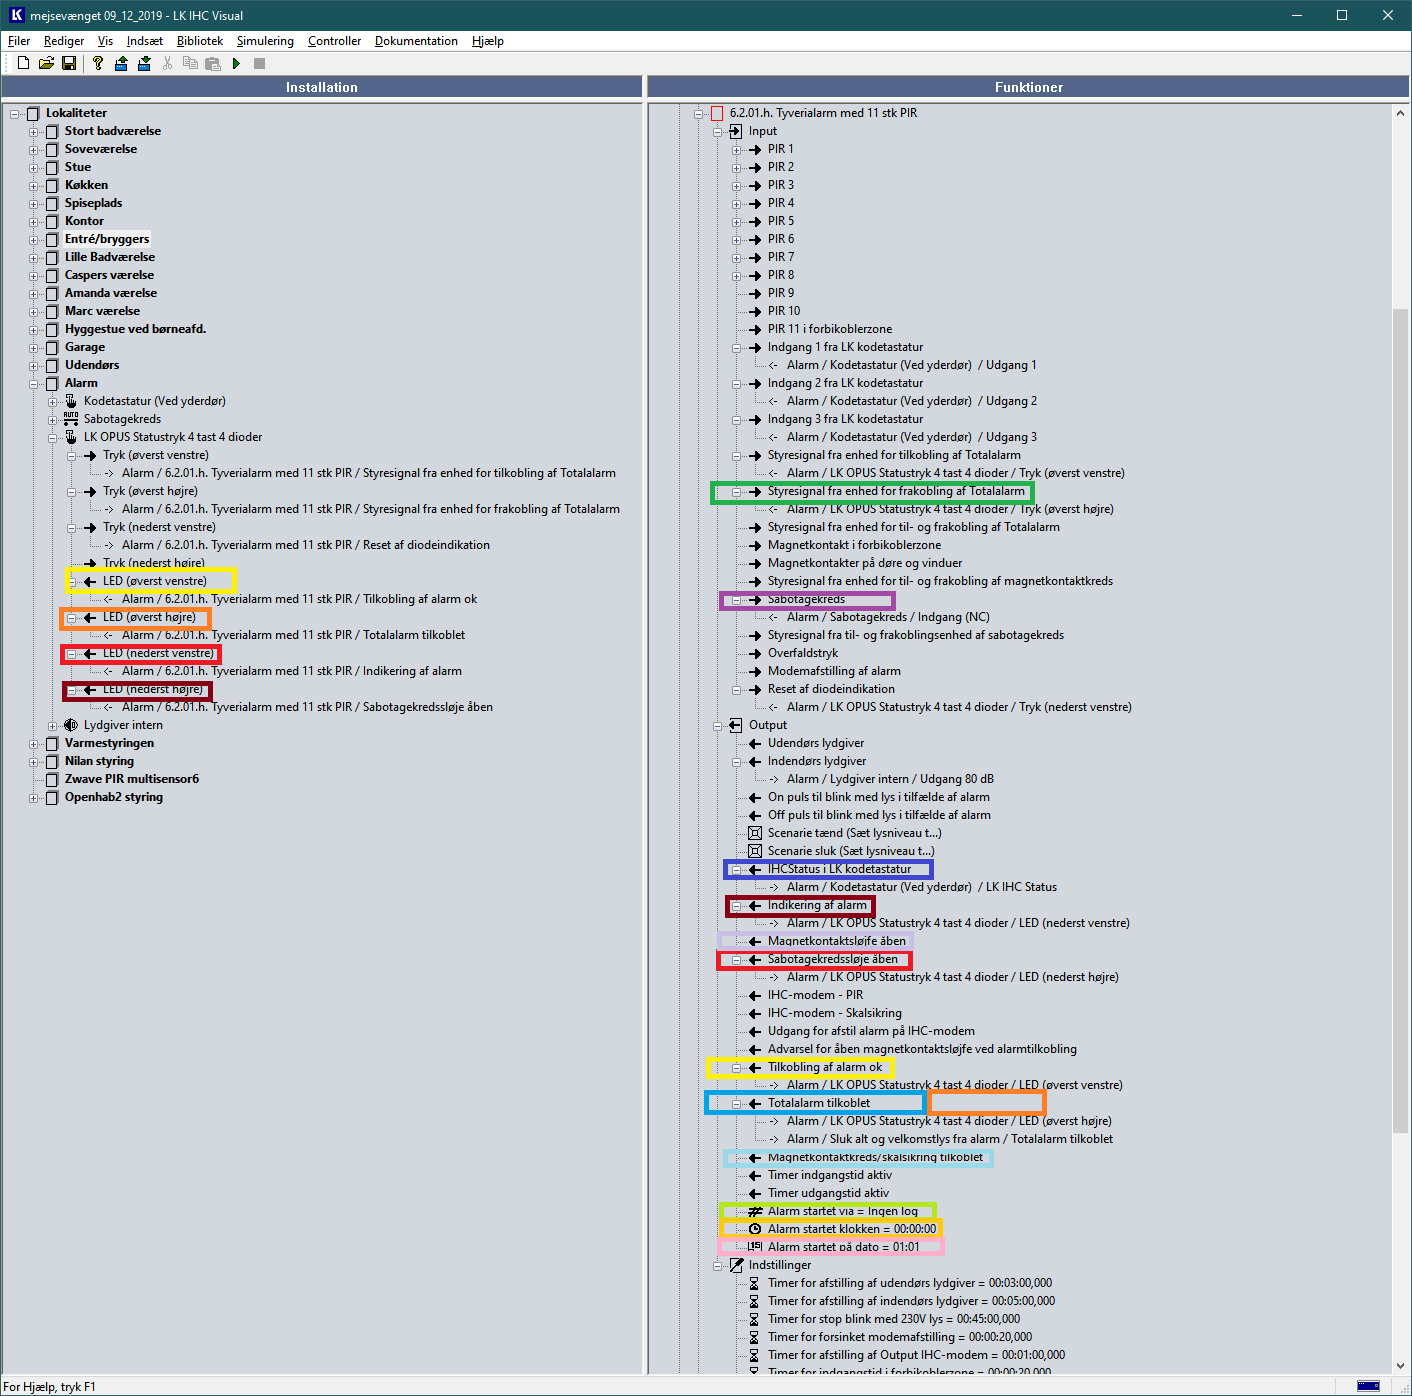Click the Funktioner panel scroll down arrow
This screenshot has height=1396, width=1412.
pos(1400,1366)
